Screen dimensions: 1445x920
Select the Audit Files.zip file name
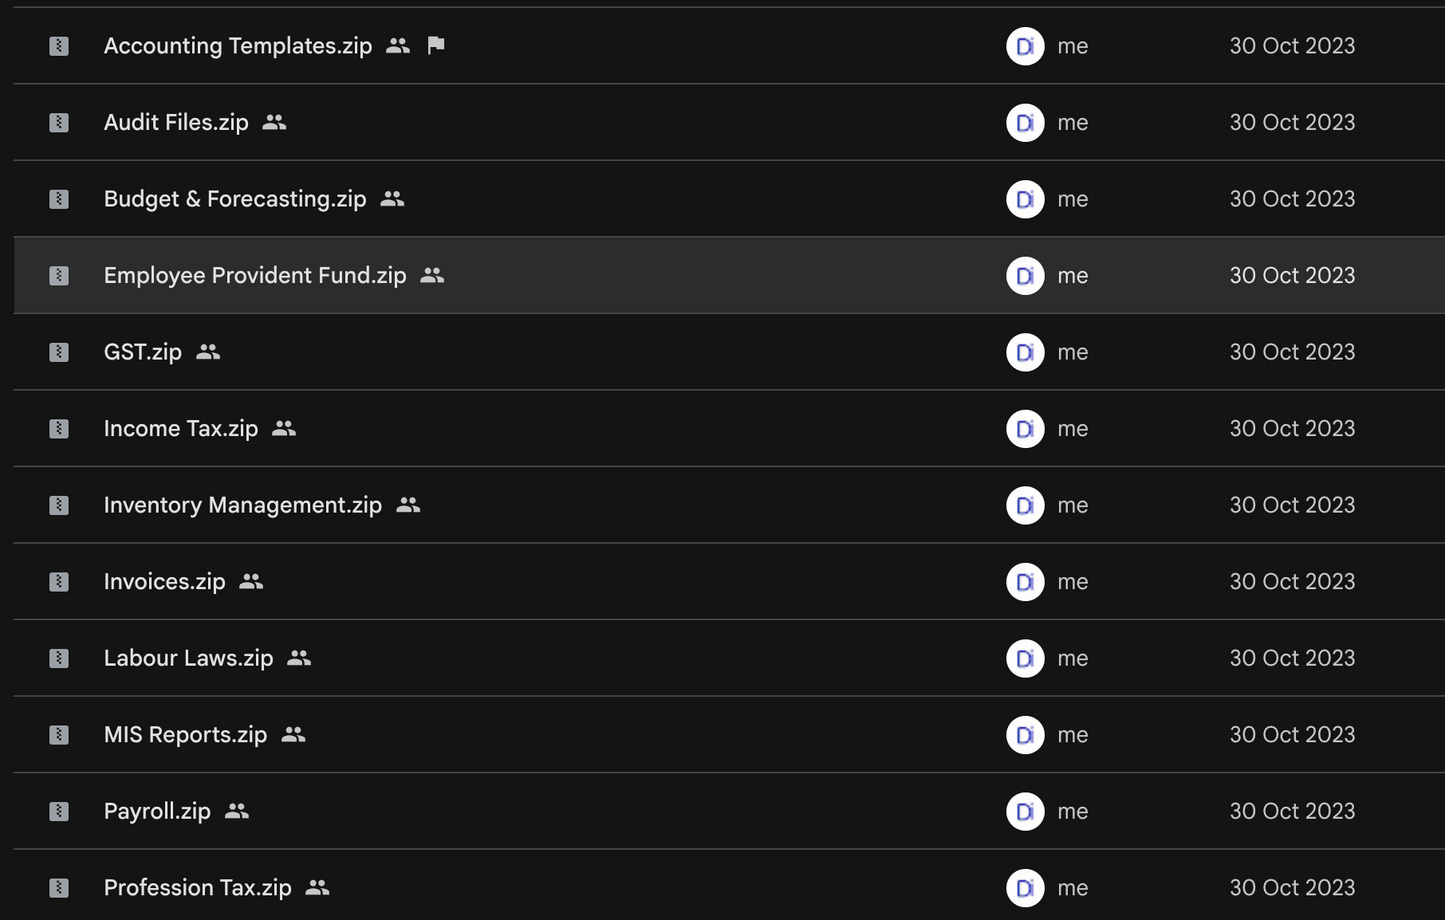tap(176, 122)
